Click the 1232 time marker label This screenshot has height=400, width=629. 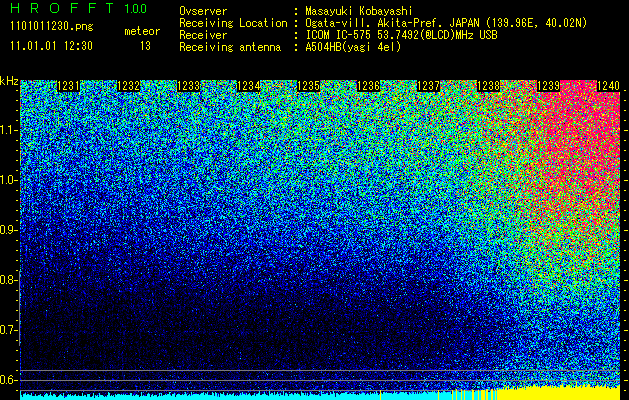pos(129,86)
